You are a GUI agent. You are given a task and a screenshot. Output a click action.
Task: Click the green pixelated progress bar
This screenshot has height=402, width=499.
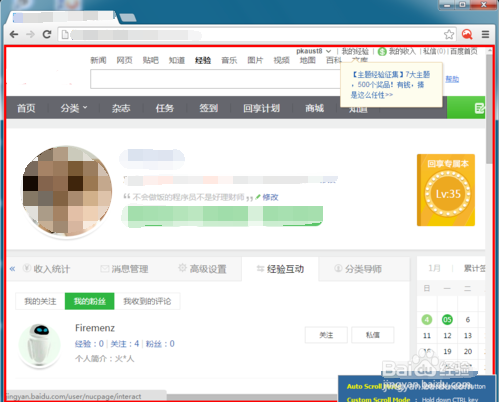click(x=222, y=216)
